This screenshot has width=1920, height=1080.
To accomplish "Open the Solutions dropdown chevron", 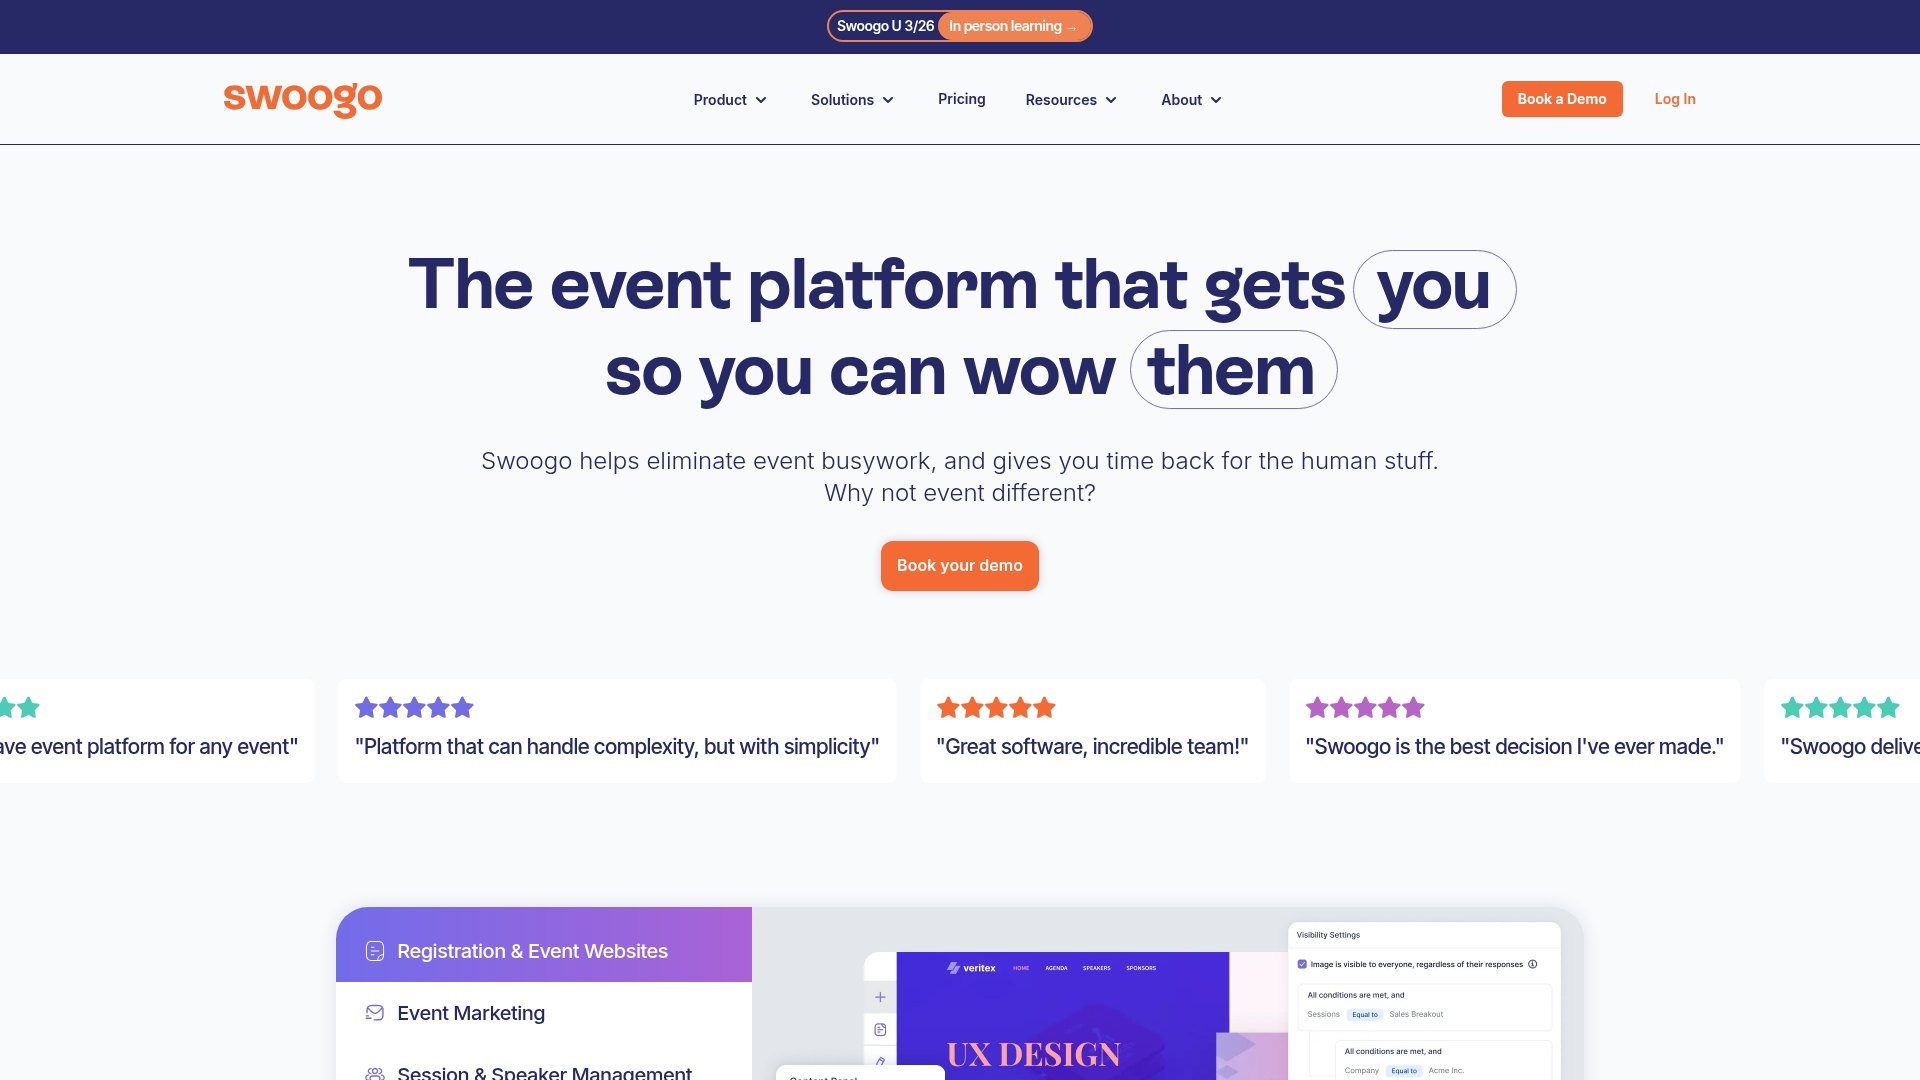I will pyautogui.click(x=888, y=100).
